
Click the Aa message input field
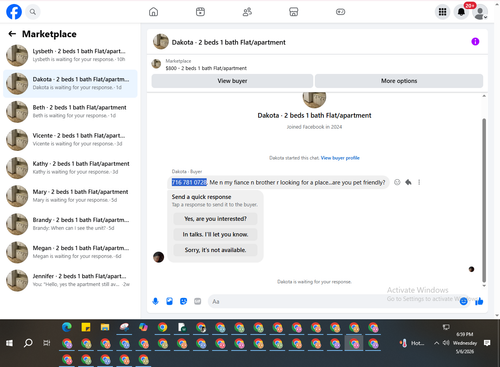click(x=333, y=302)
